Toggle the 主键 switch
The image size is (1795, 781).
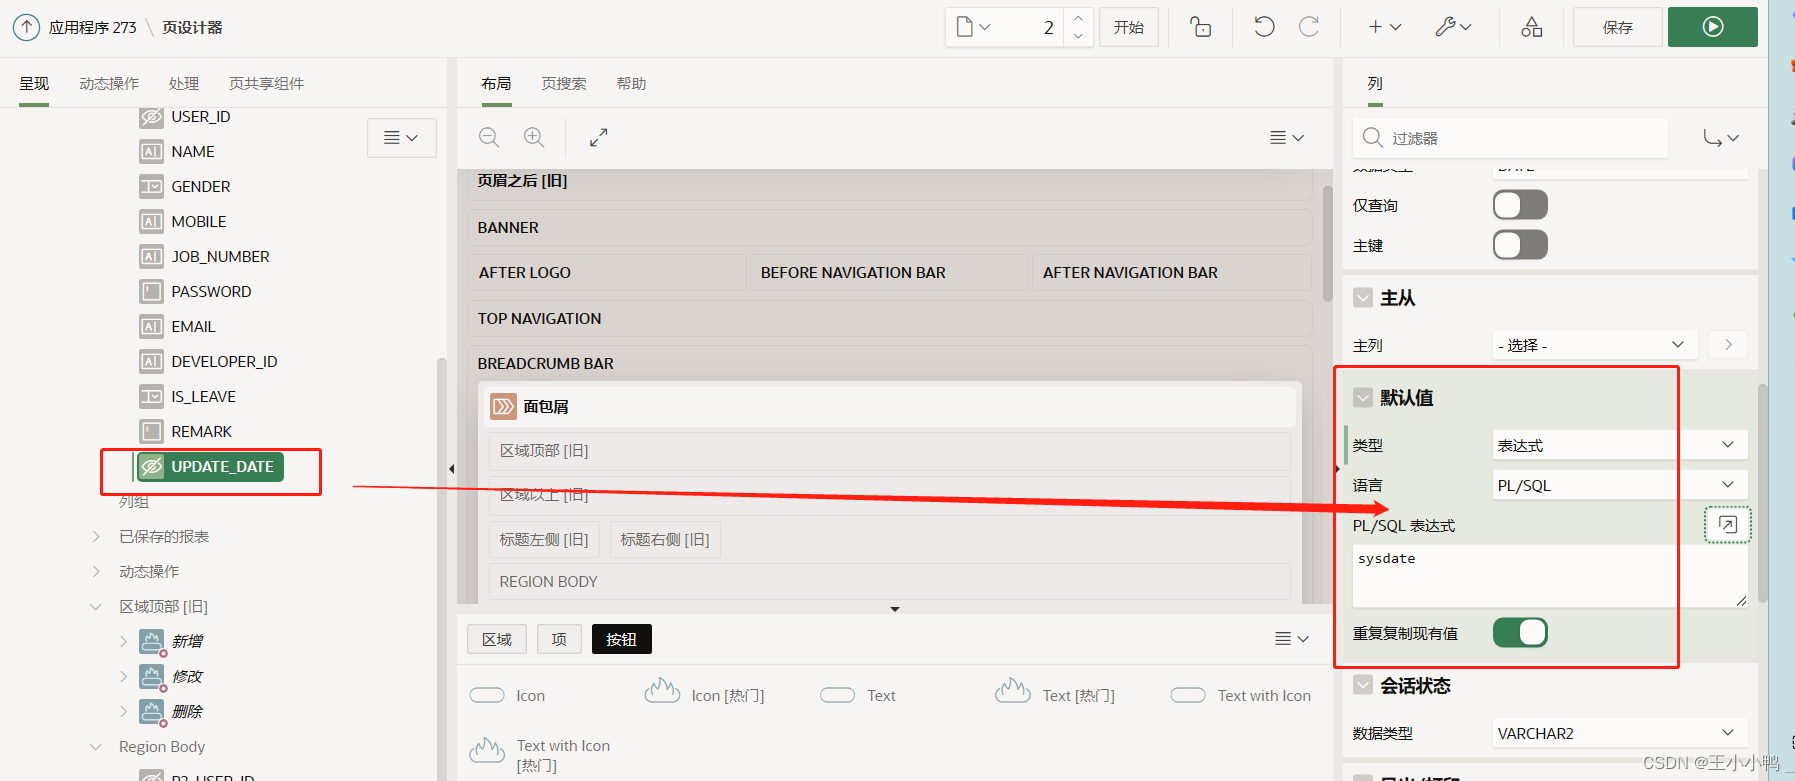1520,245
